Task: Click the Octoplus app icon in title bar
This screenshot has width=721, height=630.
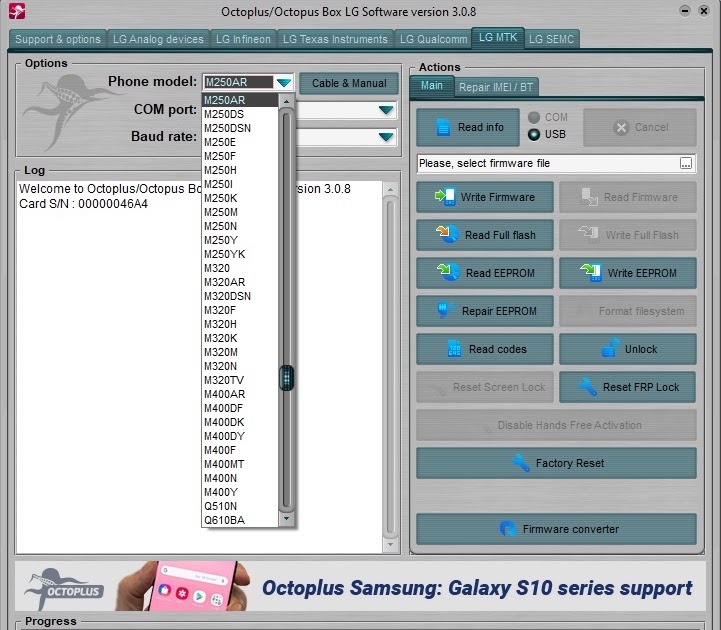Action: pyautogui.click(x=17, y=11)
